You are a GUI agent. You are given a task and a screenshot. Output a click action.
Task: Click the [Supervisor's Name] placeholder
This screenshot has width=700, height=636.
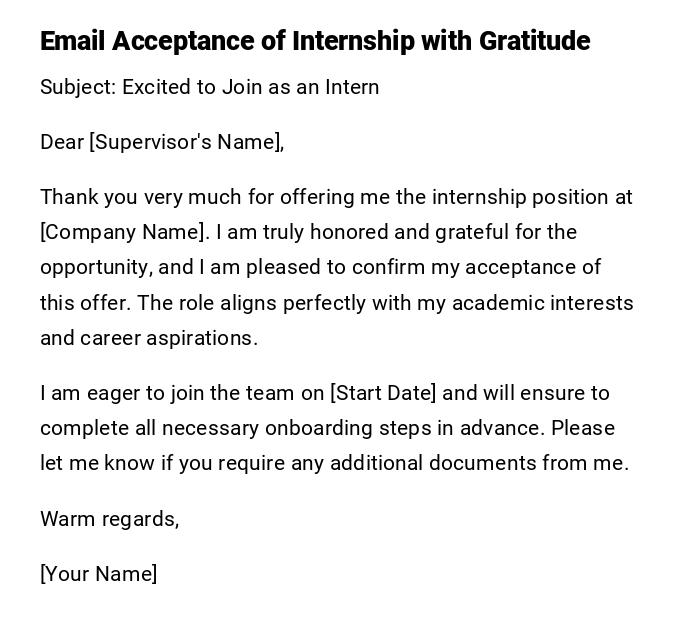tap(186, 142)
